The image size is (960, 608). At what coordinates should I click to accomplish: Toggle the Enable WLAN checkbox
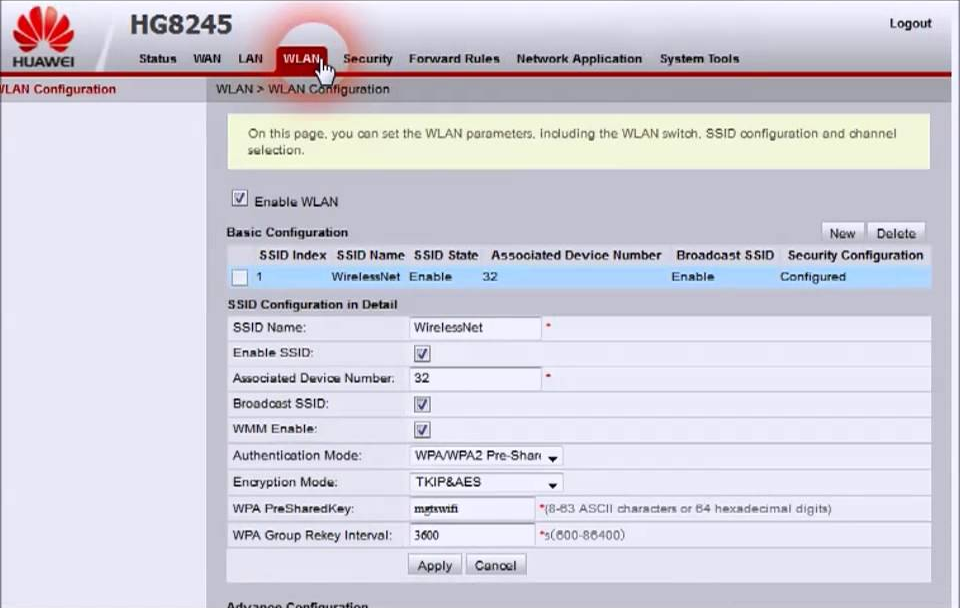(x=239, y=198)
